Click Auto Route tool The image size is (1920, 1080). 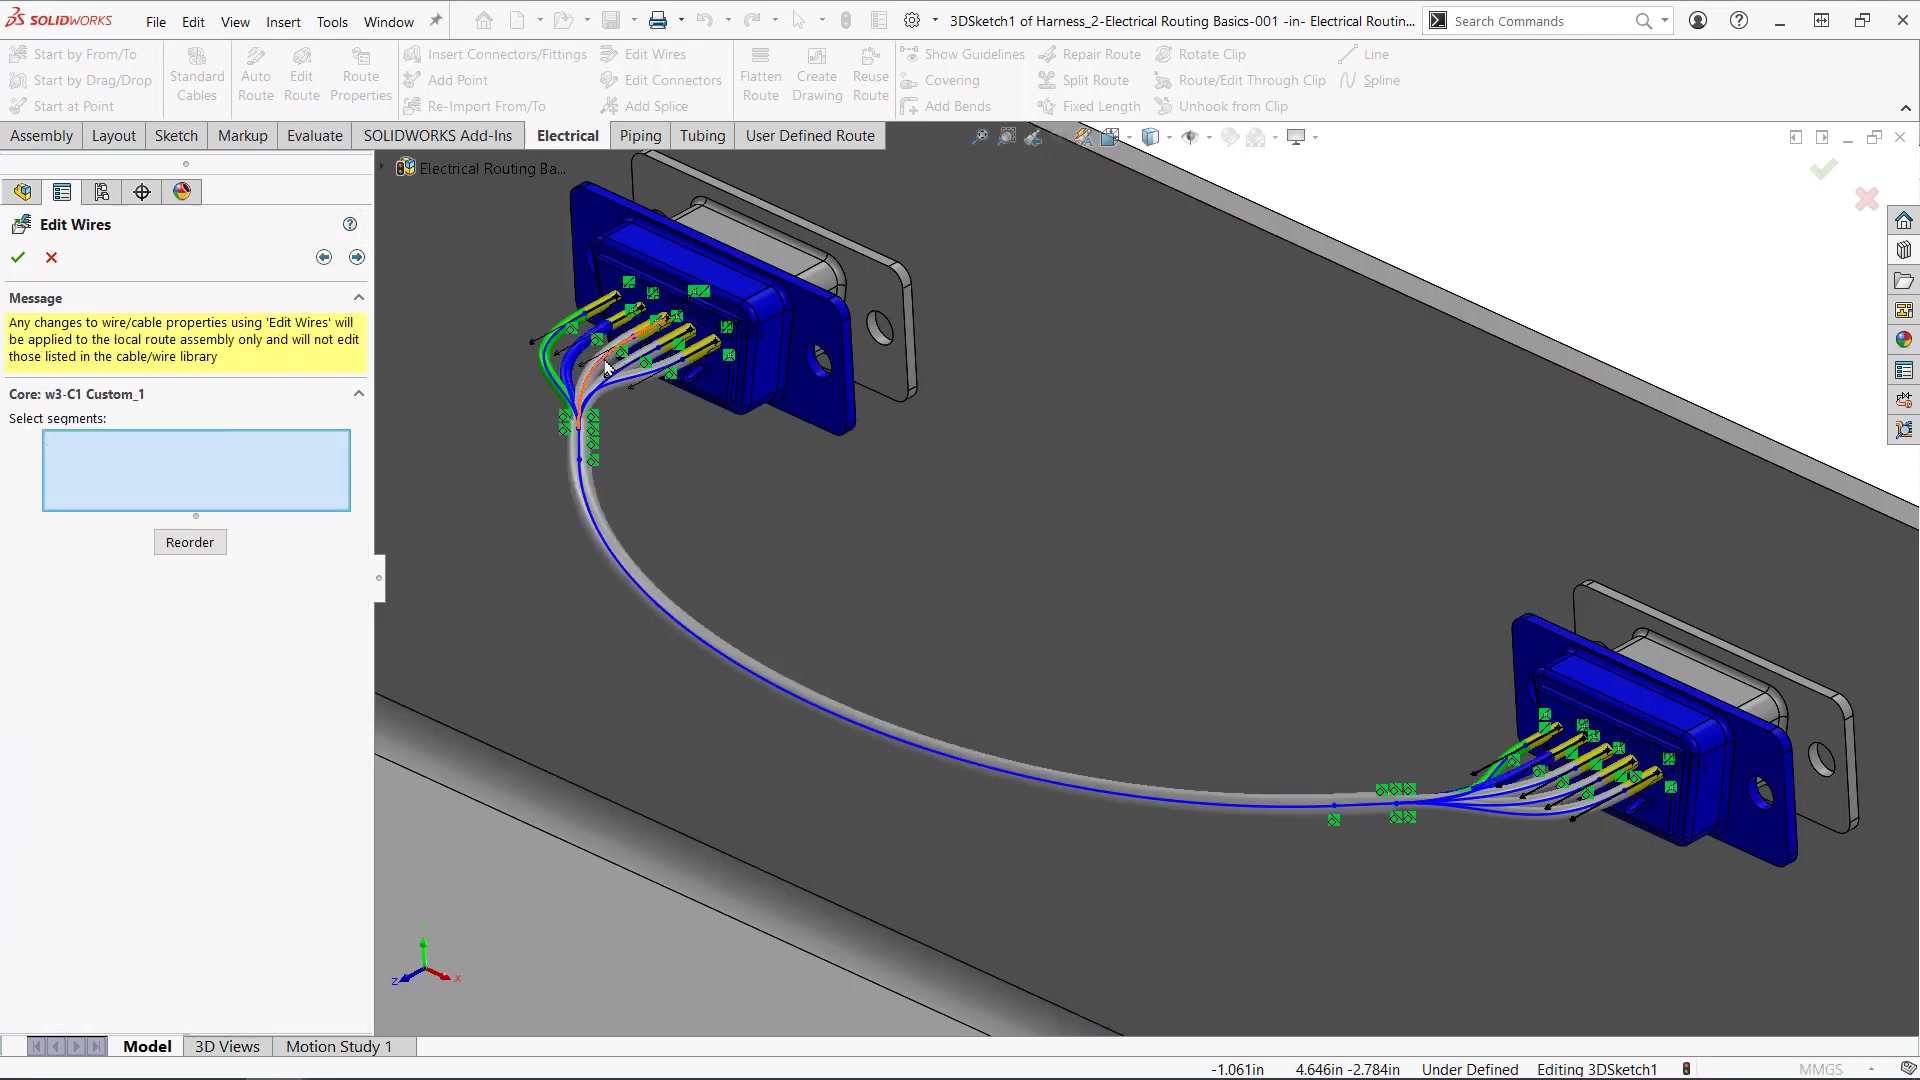(256, 75)
